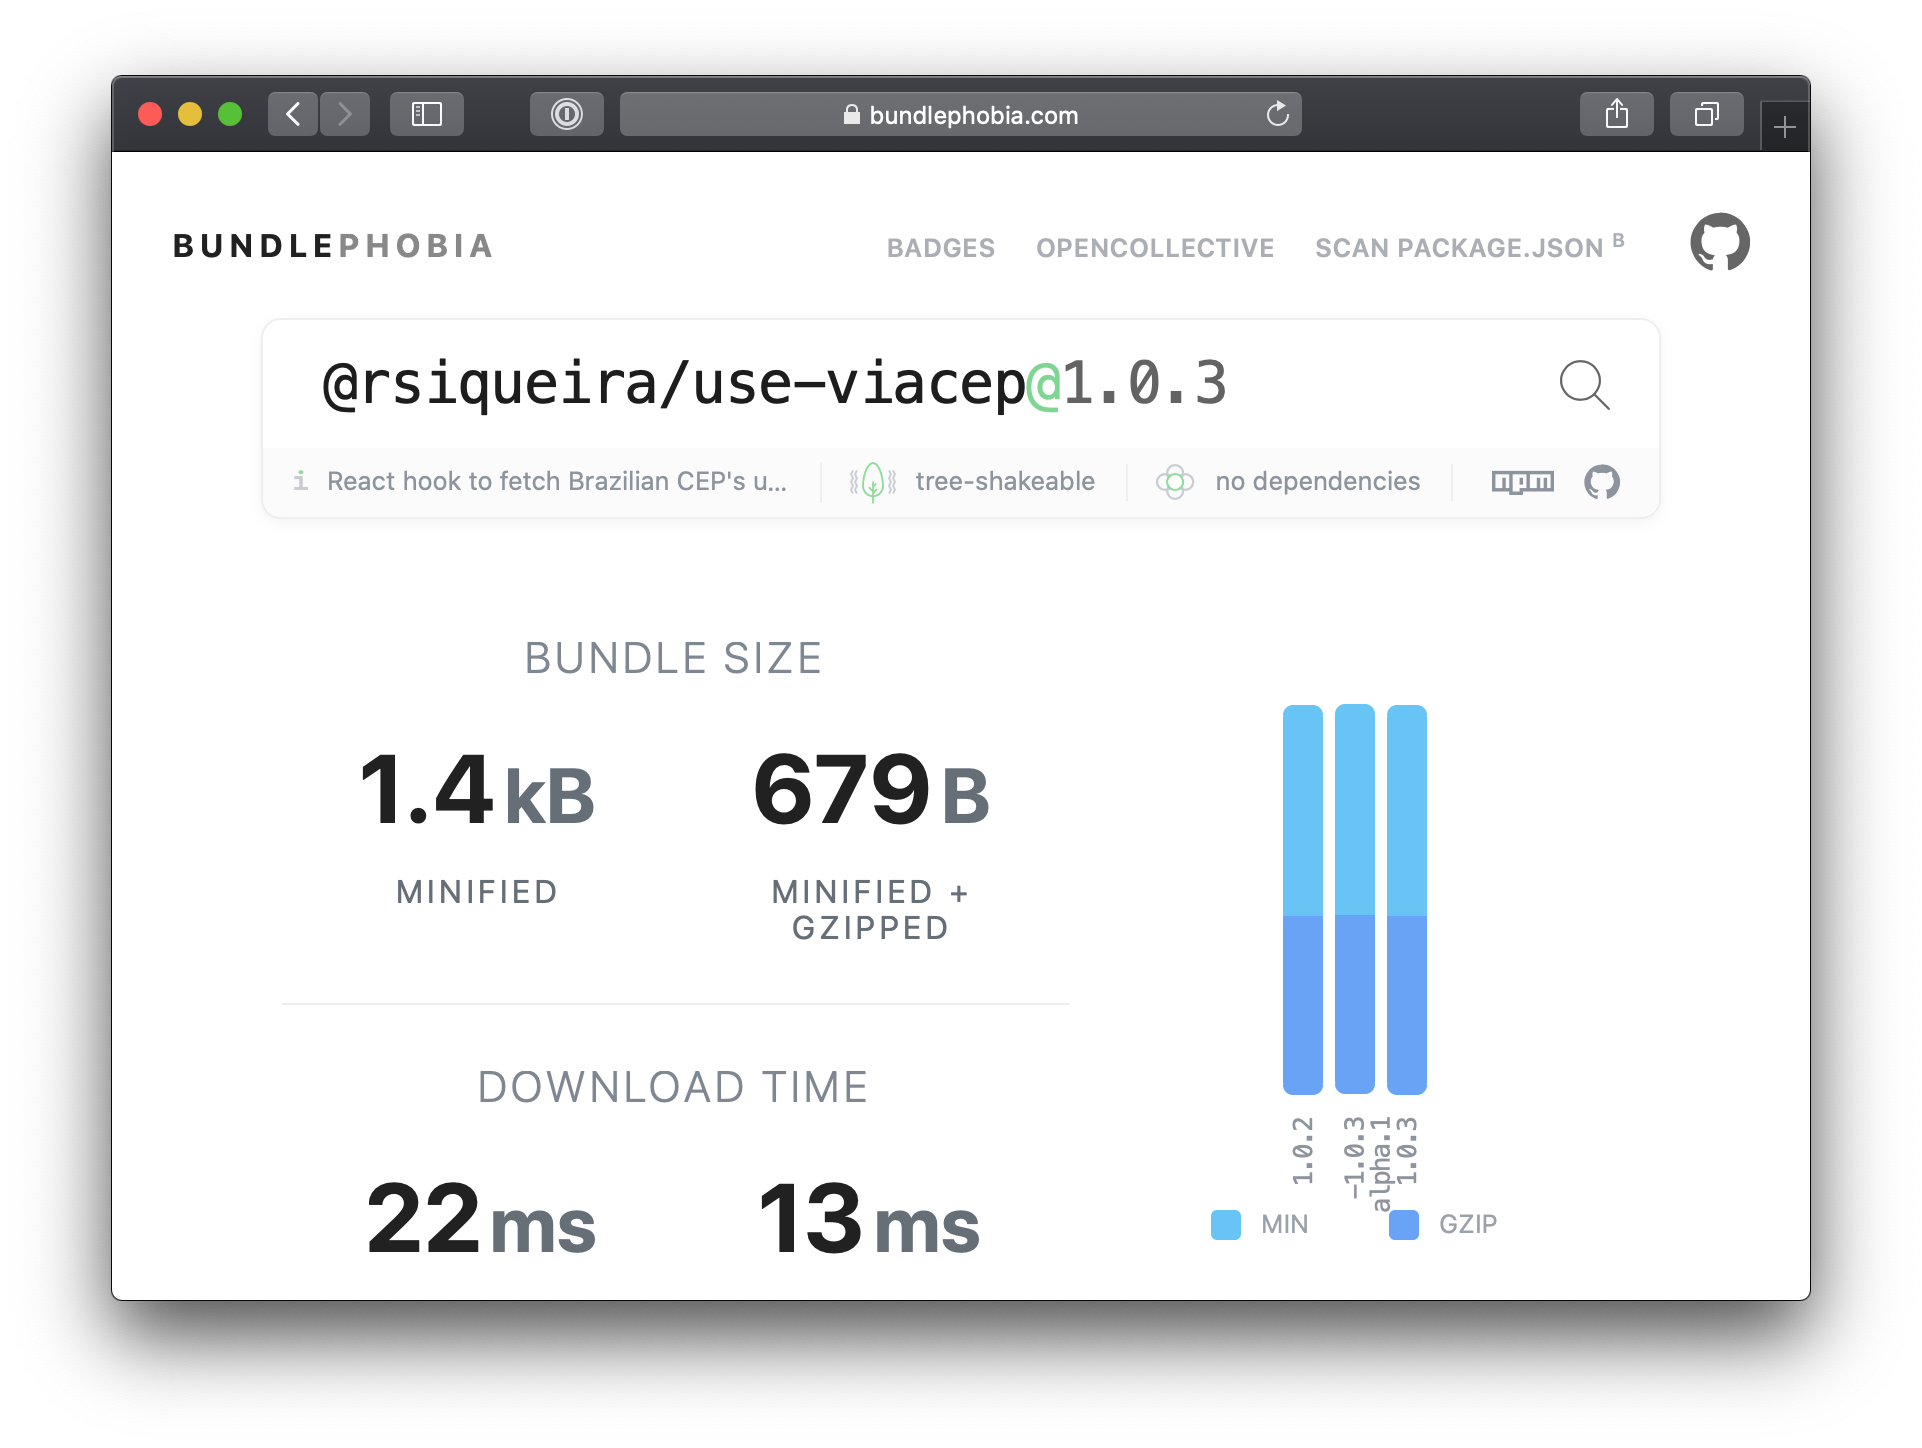The image size is (1922, 1448).
Task: Click the GZIP legend color swatch
Action: [1404, 1224]
